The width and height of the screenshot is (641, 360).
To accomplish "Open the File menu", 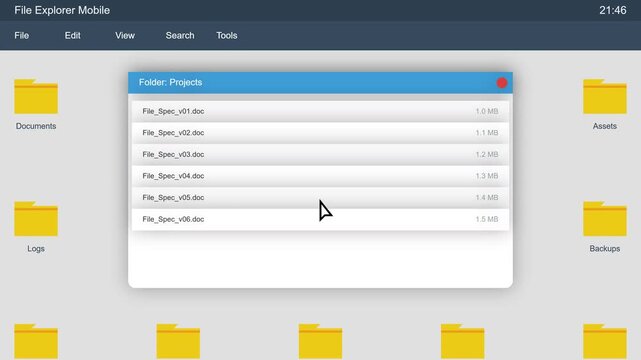I will [x=22, y=36].
